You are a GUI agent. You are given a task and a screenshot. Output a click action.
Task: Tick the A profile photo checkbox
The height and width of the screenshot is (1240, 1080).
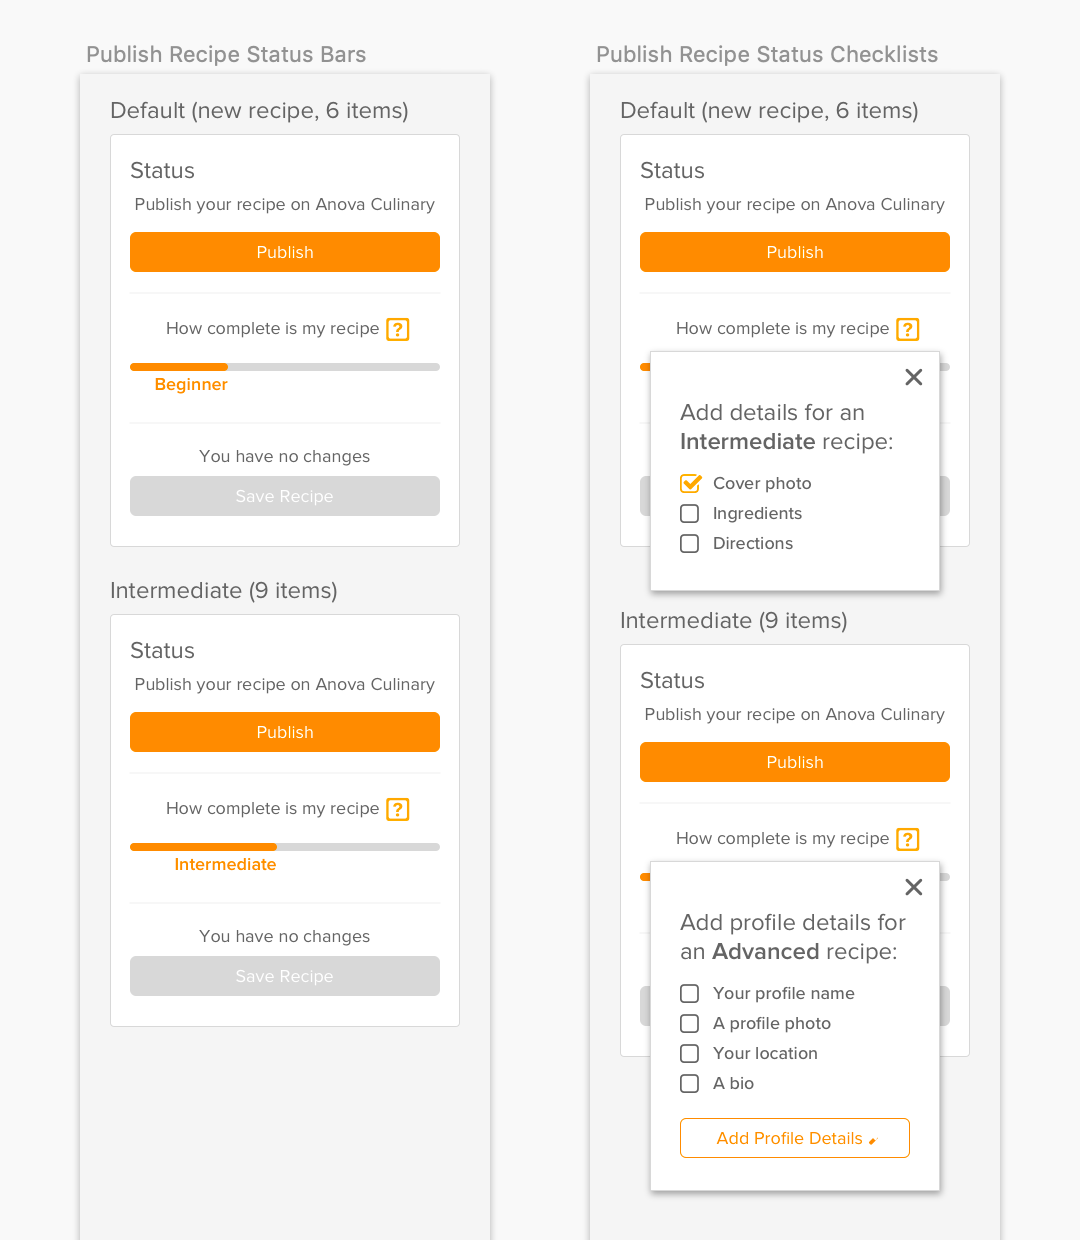[690, 1023]
